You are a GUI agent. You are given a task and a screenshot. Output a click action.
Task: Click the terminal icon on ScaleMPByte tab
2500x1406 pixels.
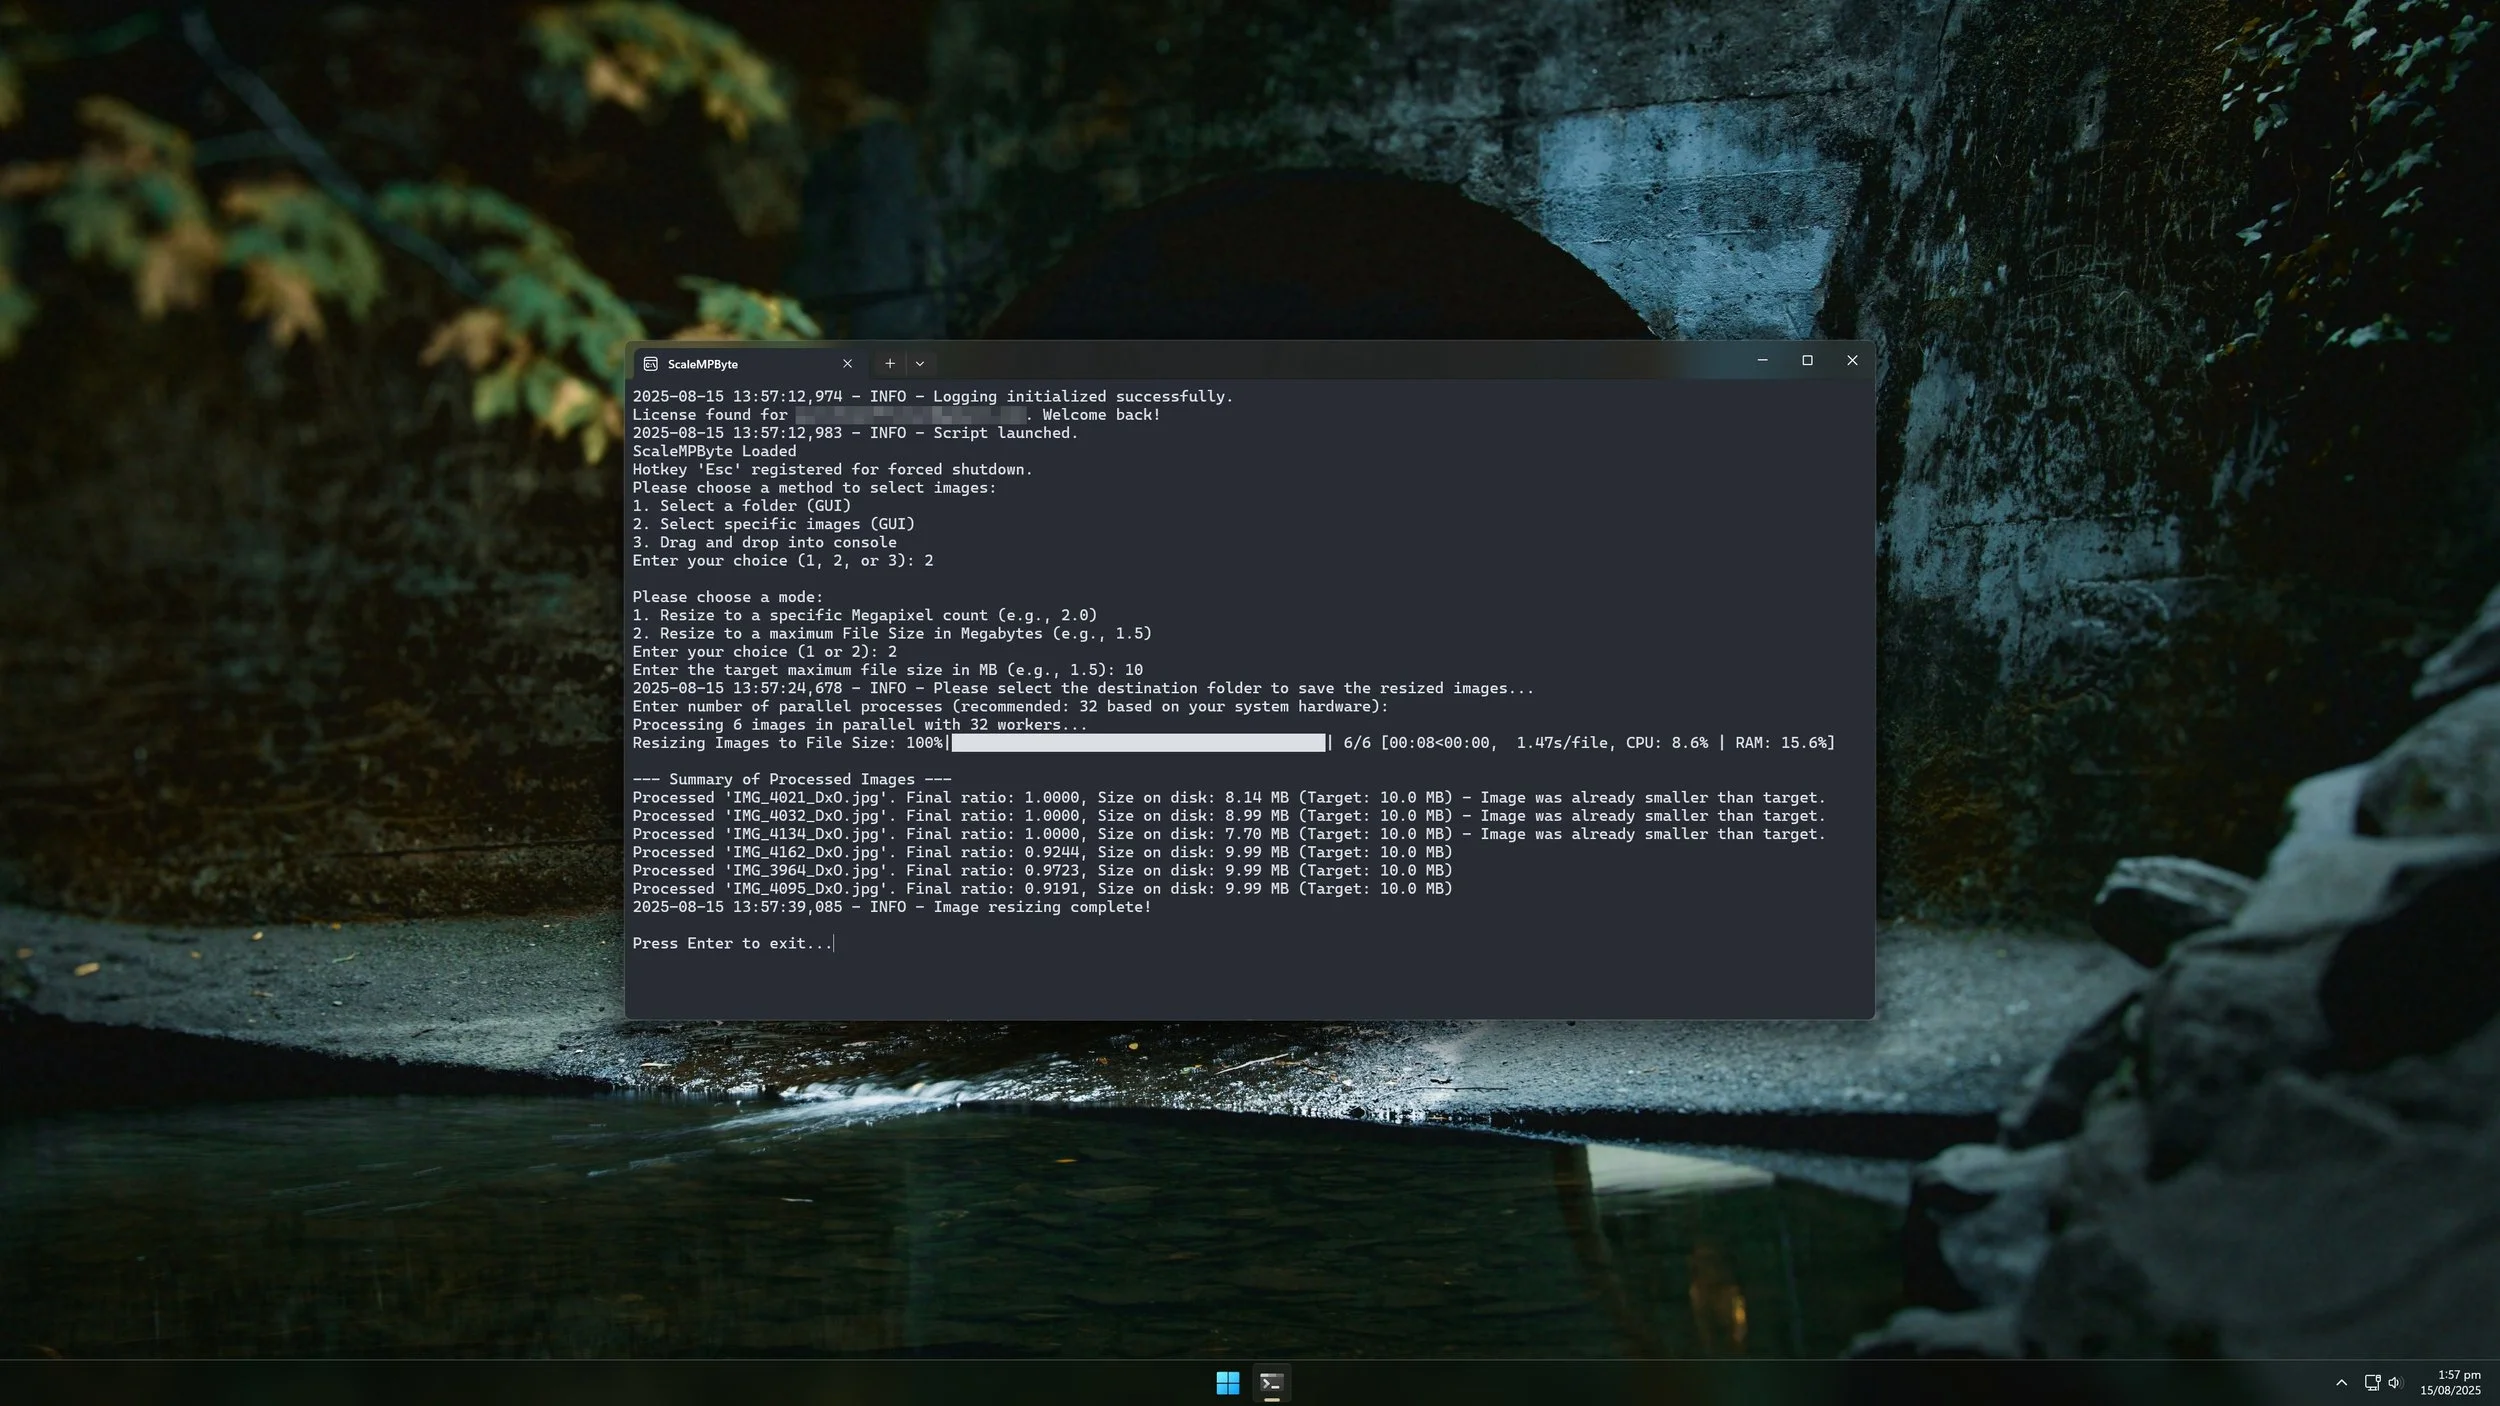(650, 364)
